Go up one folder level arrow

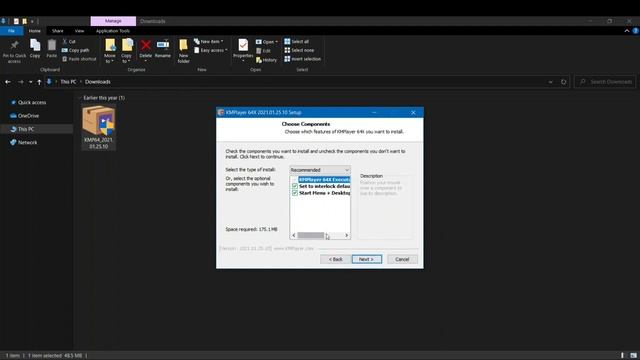point(39,82)
